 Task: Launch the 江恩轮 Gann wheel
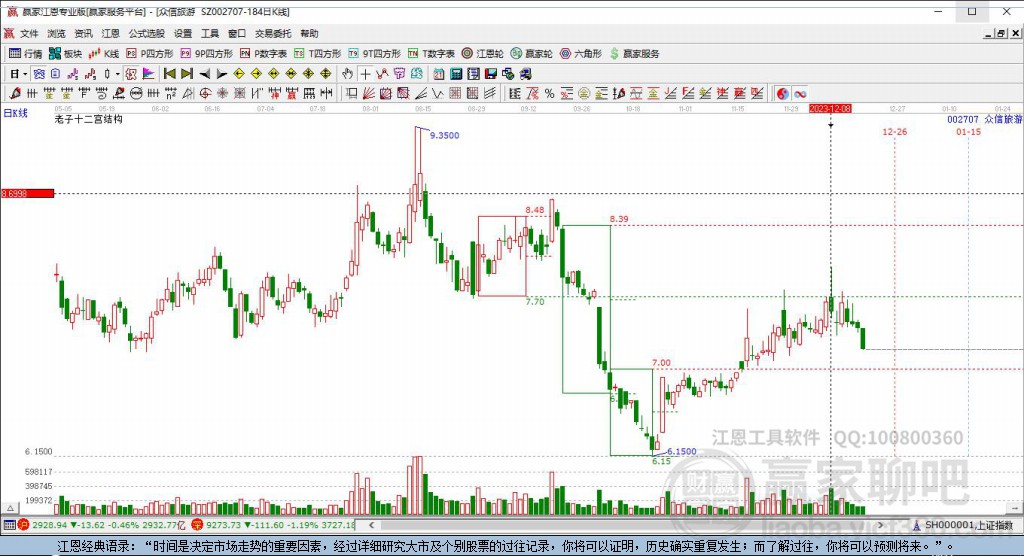coord(483,54)
